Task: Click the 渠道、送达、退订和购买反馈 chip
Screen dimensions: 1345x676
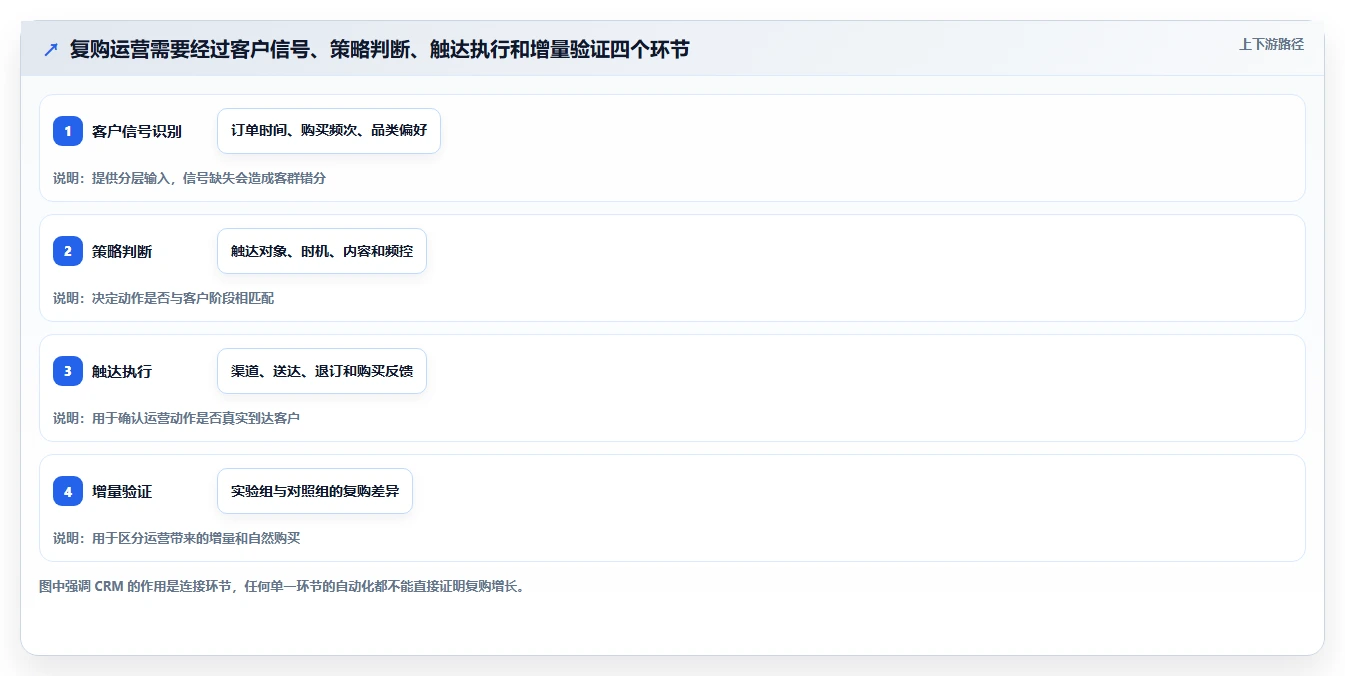Action: (322, 371)
